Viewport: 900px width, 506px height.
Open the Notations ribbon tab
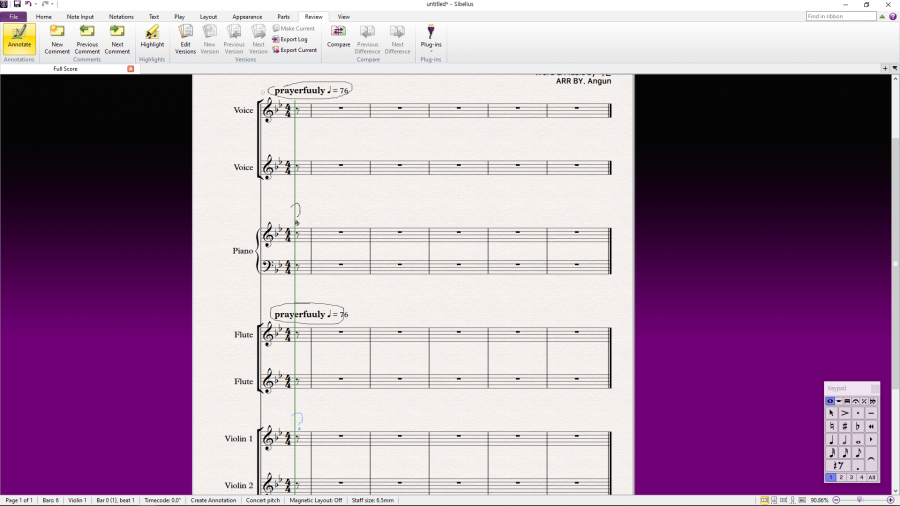[121, 17]
